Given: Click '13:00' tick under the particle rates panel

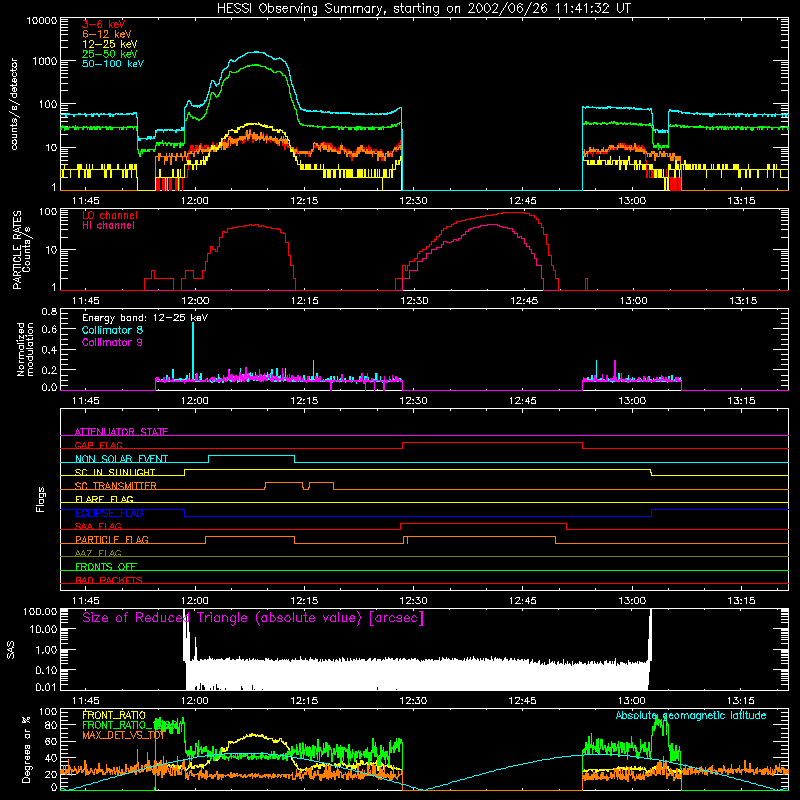Looking at the screenshot, I should click(633, 301).
